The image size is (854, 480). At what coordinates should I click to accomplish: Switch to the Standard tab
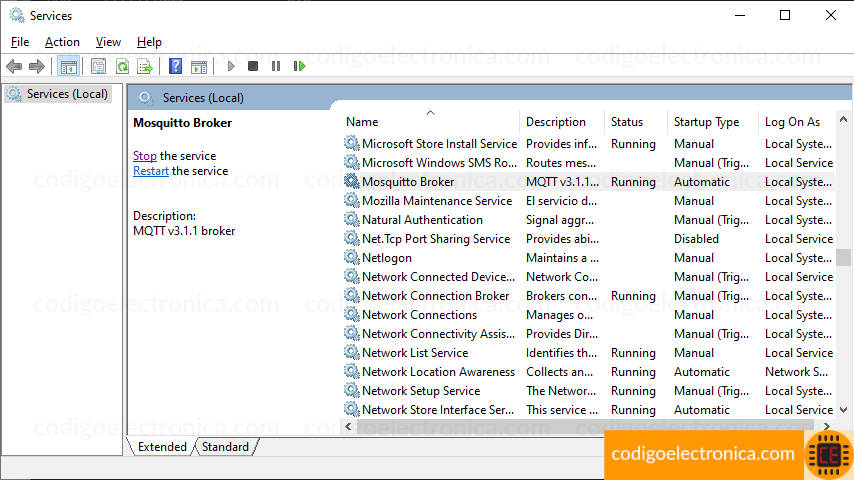225,447
